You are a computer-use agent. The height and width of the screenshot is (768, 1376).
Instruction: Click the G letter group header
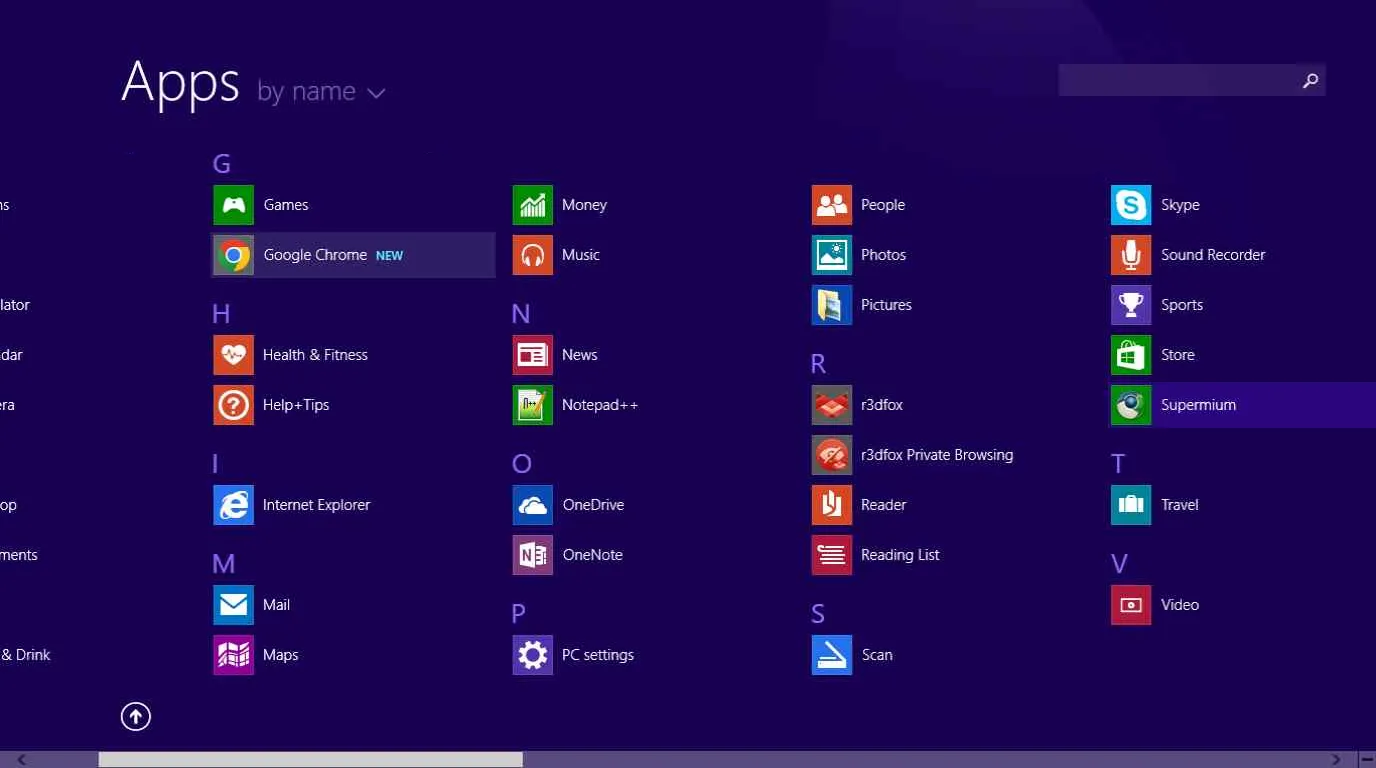coord(222,164)
